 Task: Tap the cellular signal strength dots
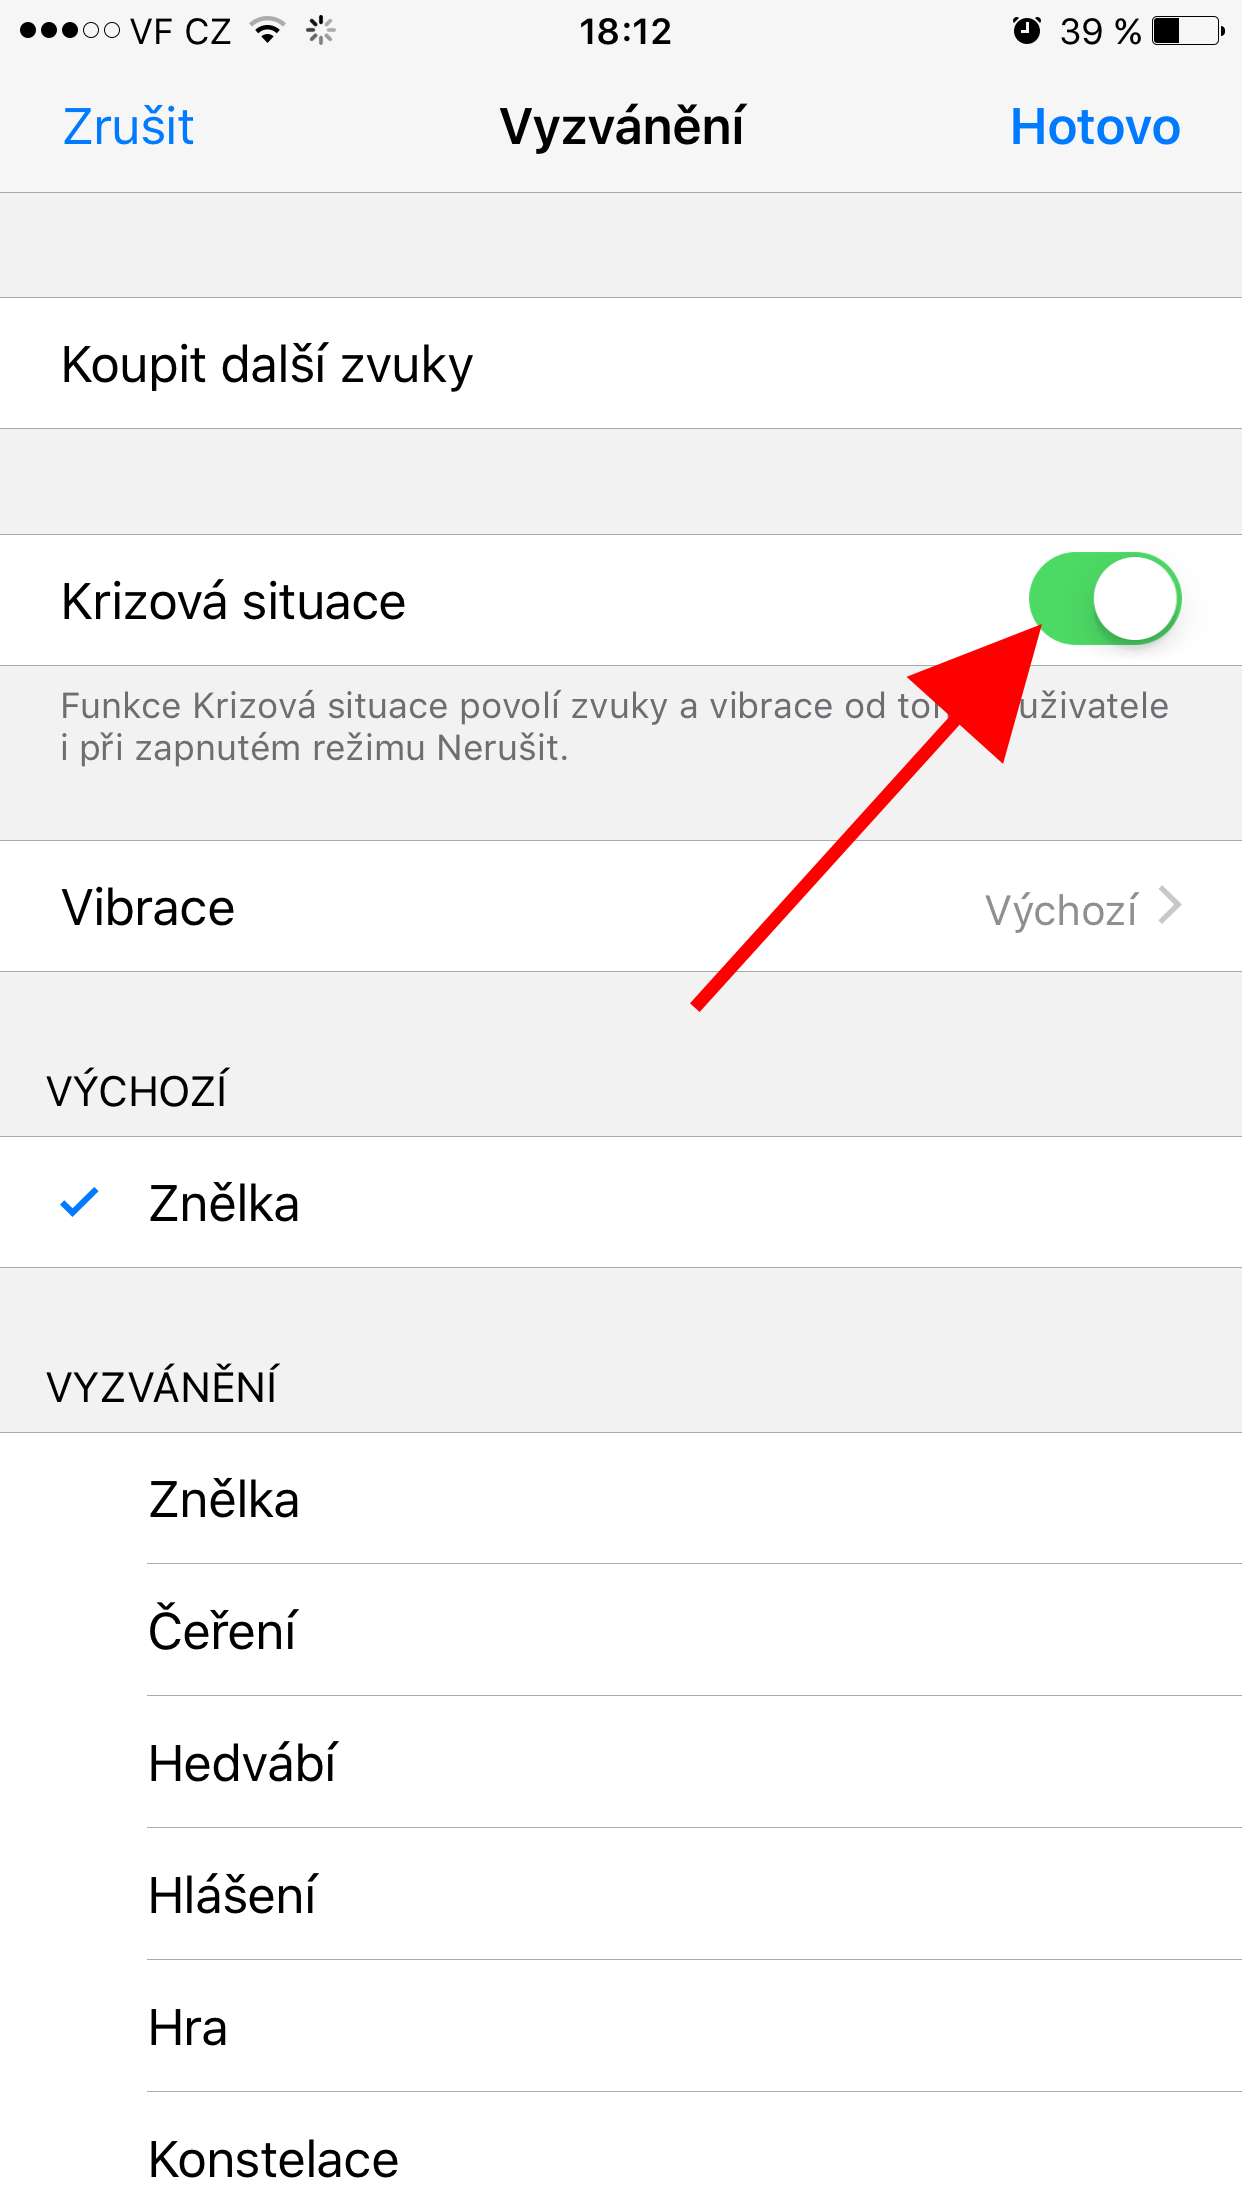point(69,31)
